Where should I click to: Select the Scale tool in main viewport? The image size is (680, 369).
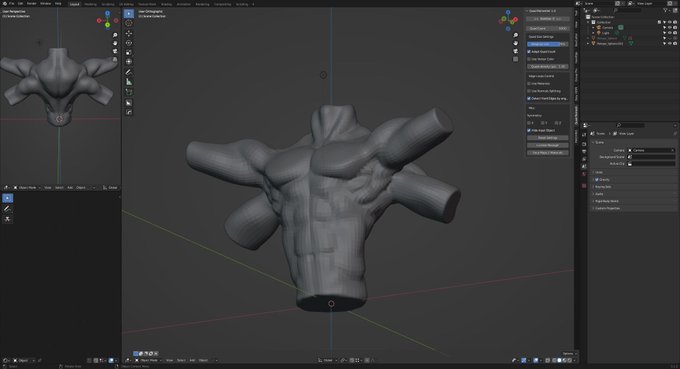[x=129, y=52]
